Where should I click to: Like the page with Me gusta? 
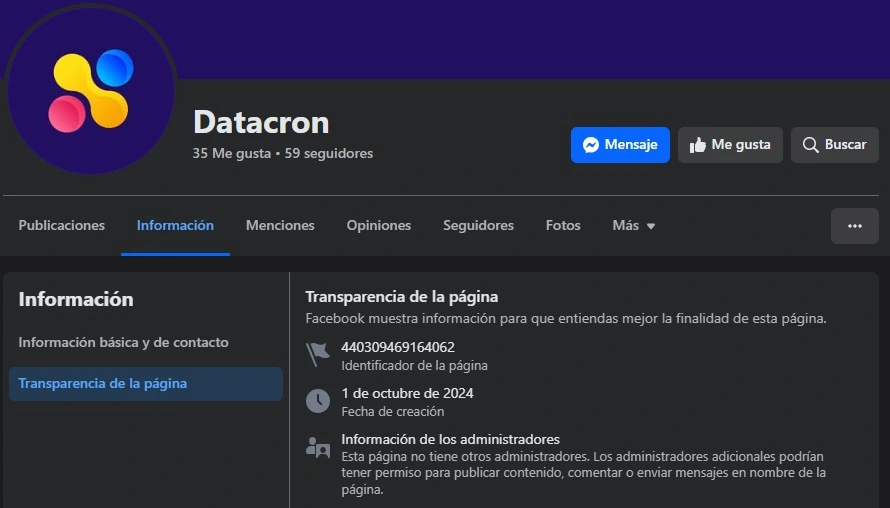(730, 145)
